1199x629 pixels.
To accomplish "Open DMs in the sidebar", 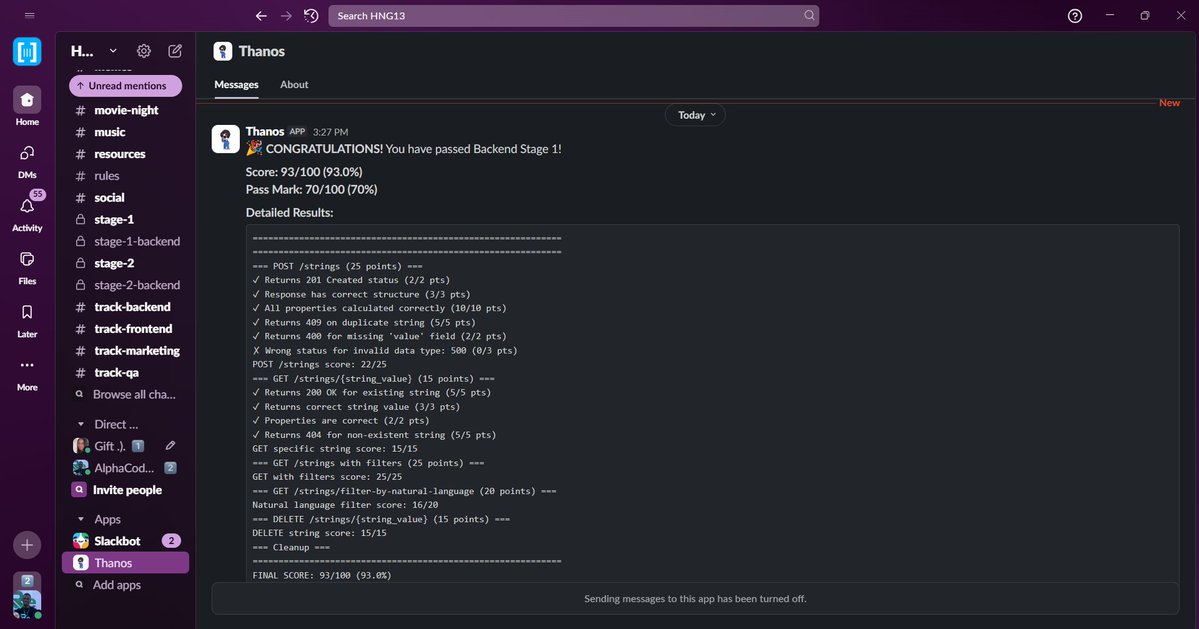I will point(27,161).
